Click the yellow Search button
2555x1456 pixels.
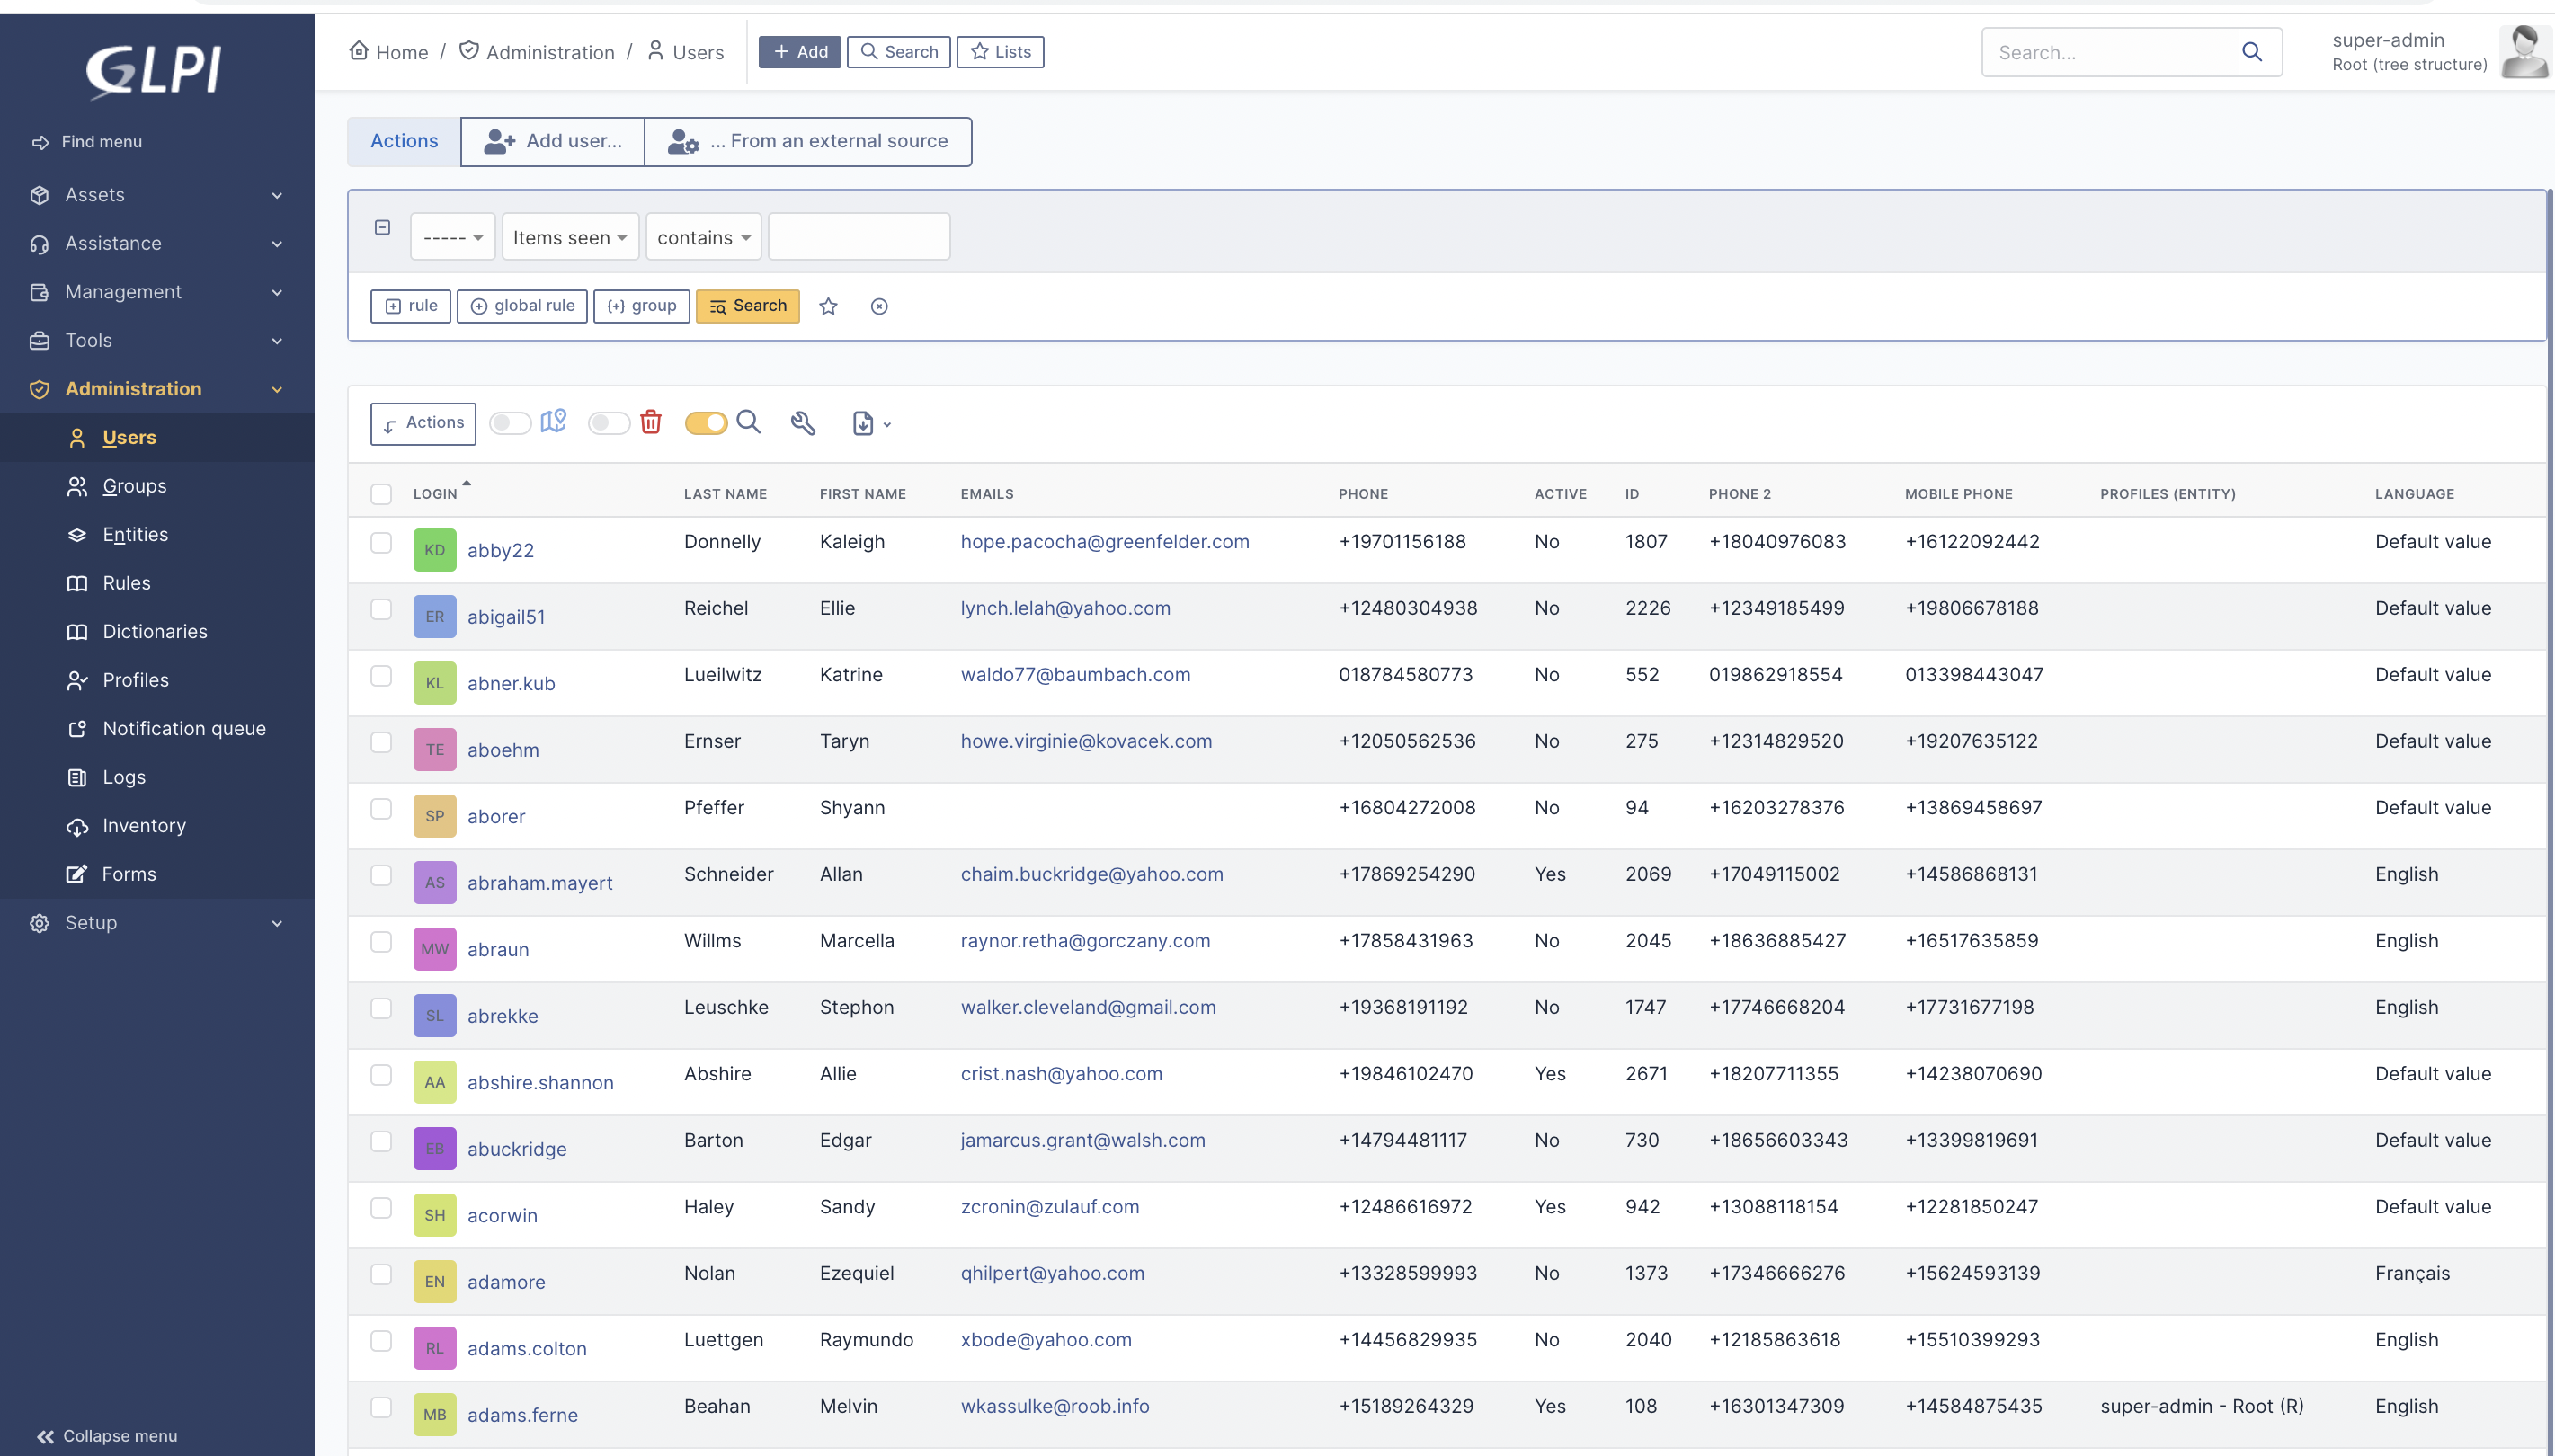coord(748,306)
